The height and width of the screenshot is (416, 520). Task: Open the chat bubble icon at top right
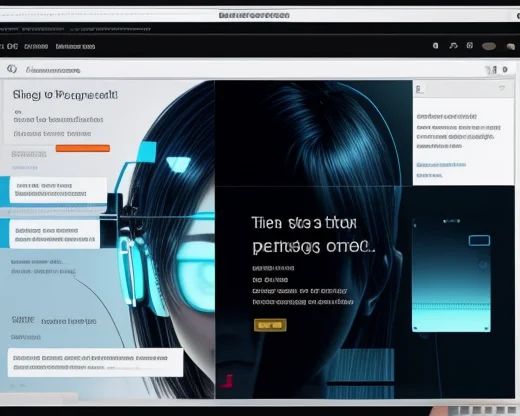(x=511, y=47)
